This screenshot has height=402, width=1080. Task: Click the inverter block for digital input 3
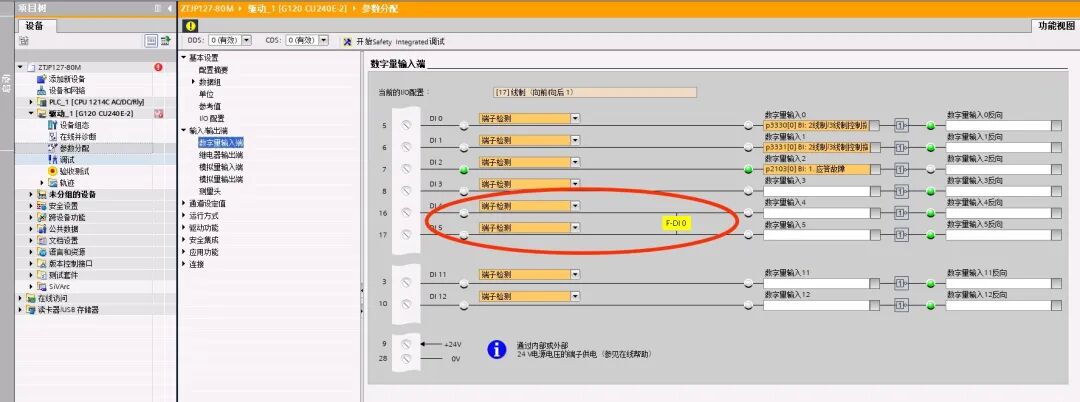[901, 191]
